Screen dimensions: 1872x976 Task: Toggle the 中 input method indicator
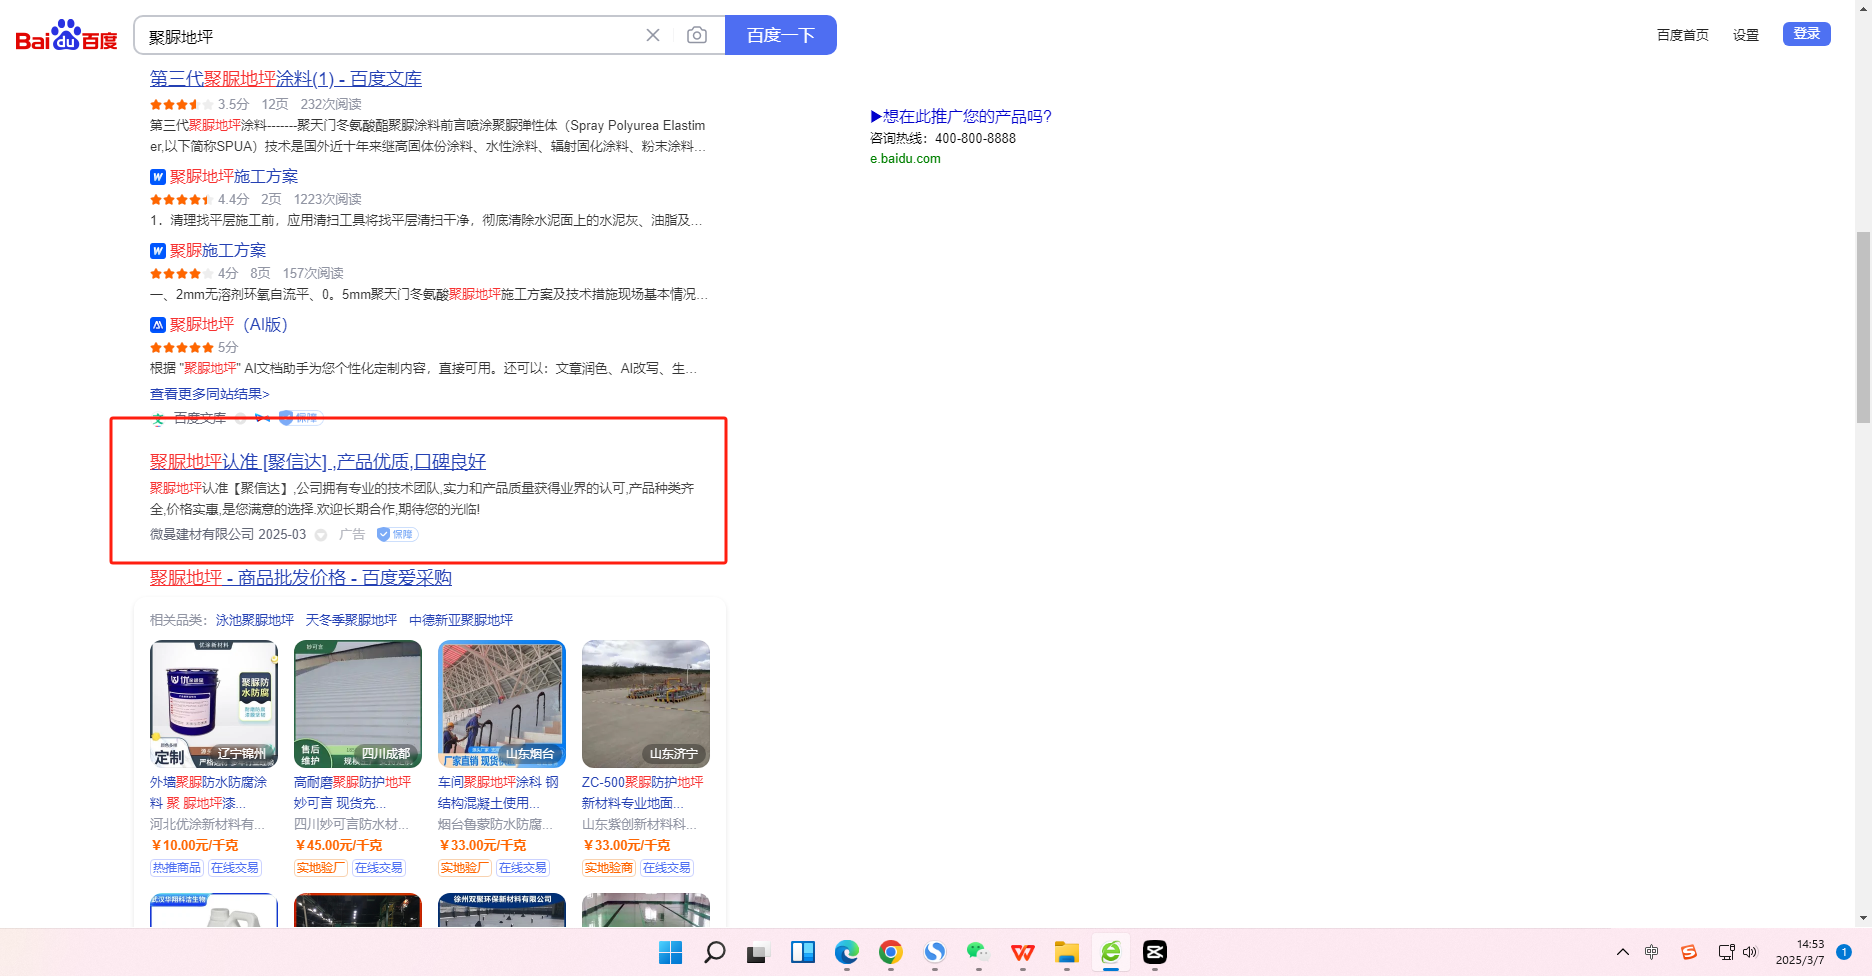coord(1652,952)
